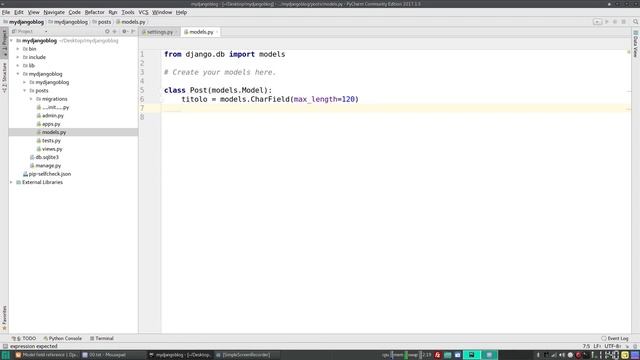Click the LF line separator in status bar
This screenshot has width=640, height=360.
(x=597, y=346)
